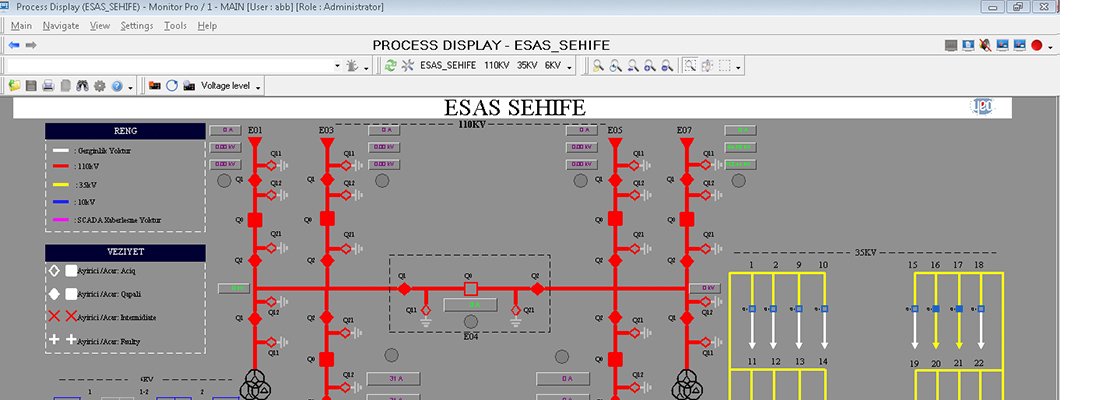The width and height of the screenshot is (1100, 400).
Task: Click the 35KV display shortcut button
Action: [526, 66]
